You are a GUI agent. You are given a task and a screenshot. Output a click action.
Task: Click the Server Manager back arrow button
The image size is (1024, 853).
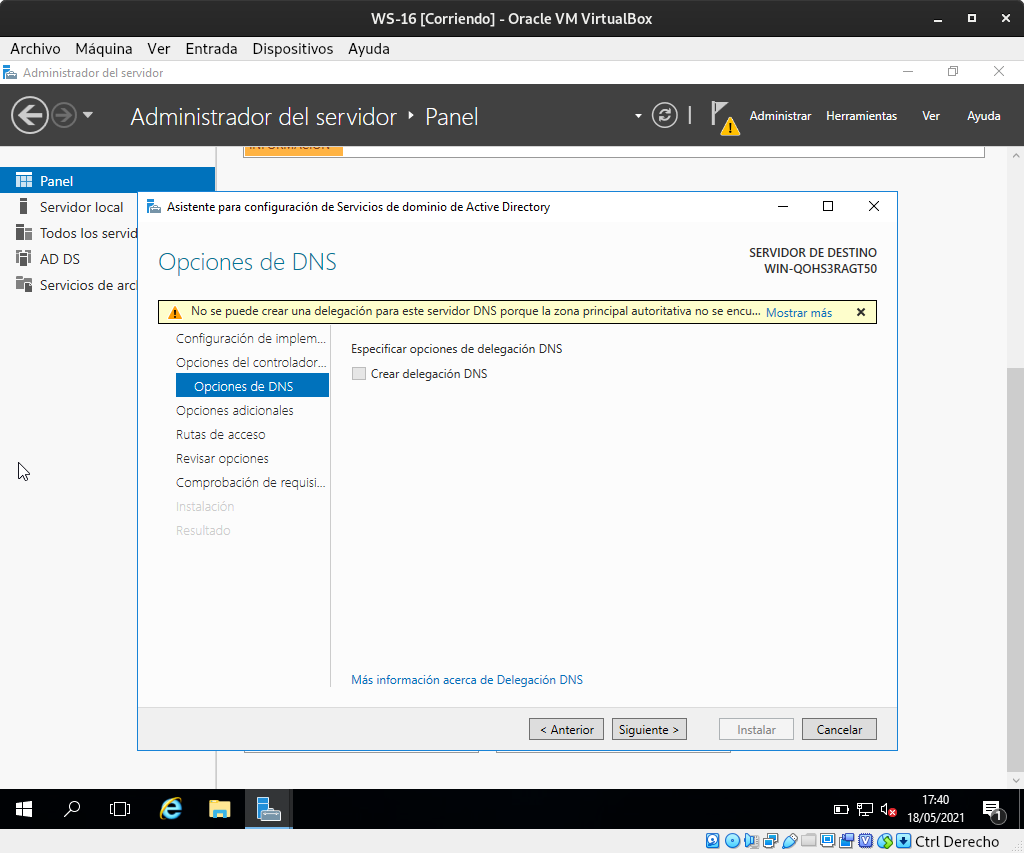pos(30,116)
